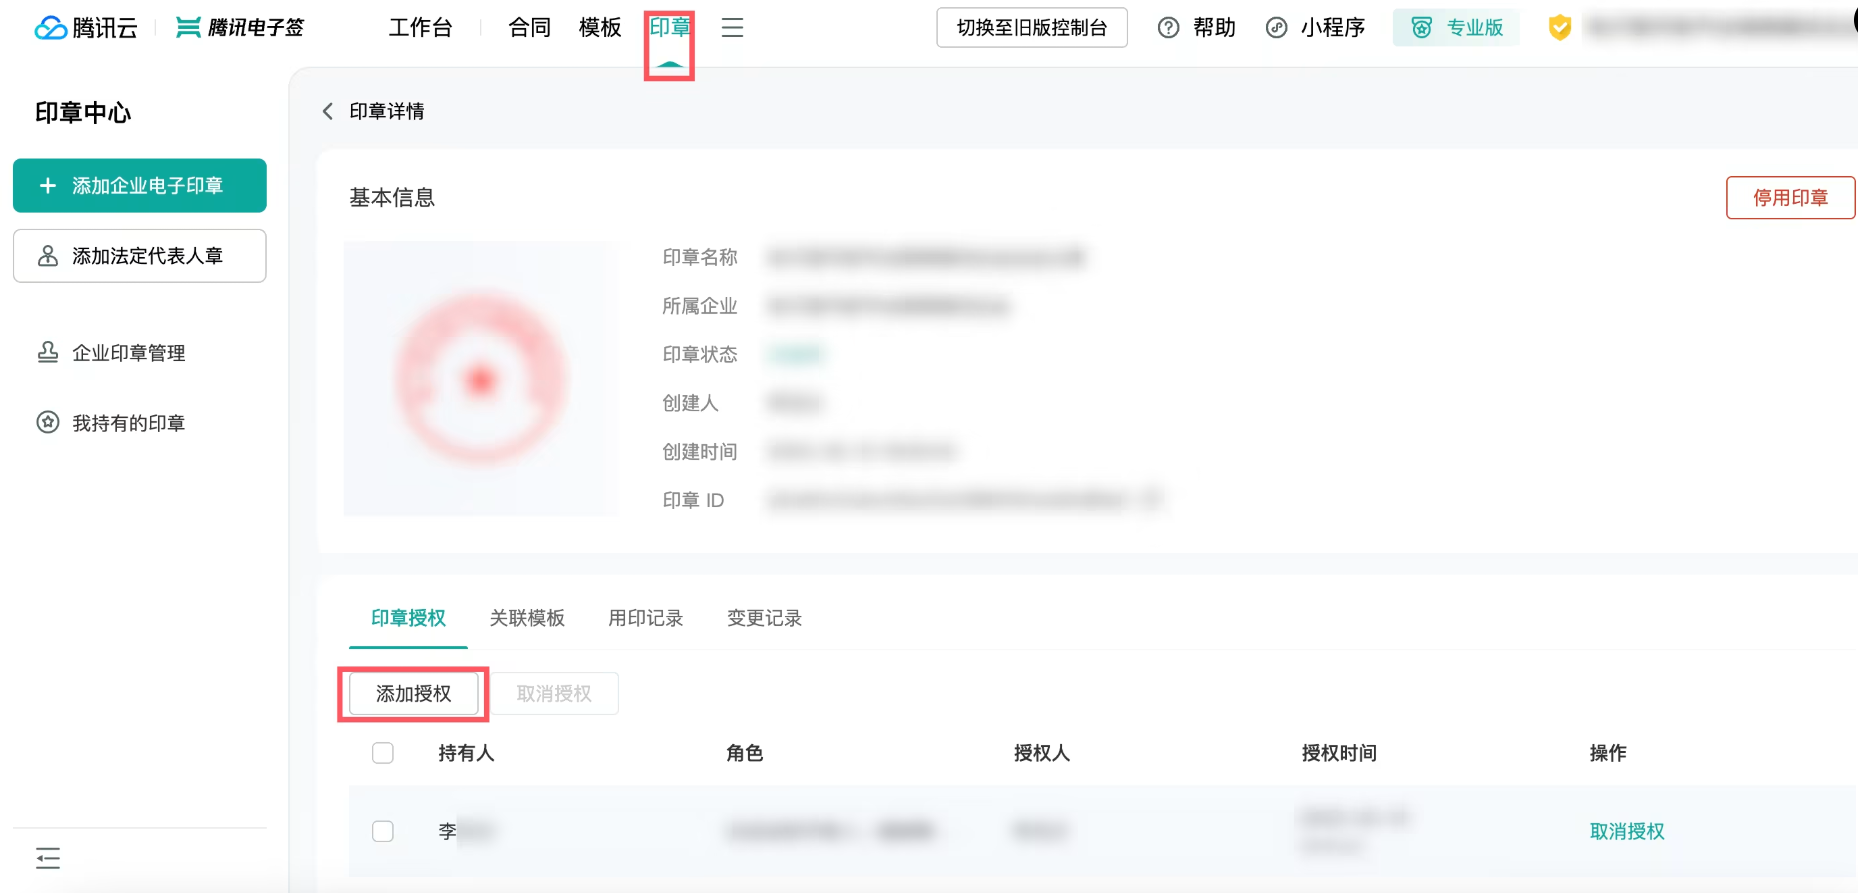This screenshot has width=1858, height=893.
Task: Click the blurred account name in the header
Action: point(1722,28)
